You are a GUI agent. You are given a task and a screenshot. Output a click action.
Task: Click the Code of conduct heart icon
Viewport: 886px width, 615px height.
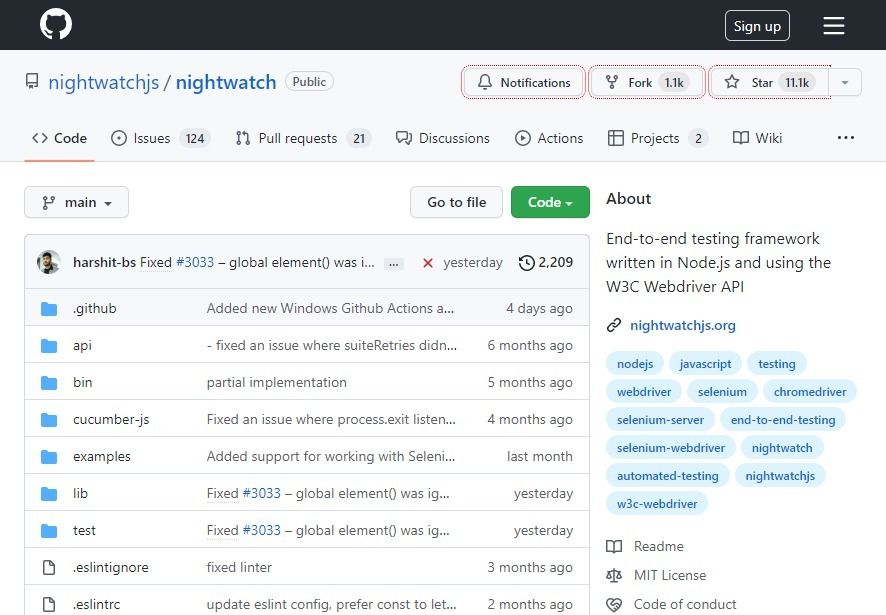coord(614,604)
